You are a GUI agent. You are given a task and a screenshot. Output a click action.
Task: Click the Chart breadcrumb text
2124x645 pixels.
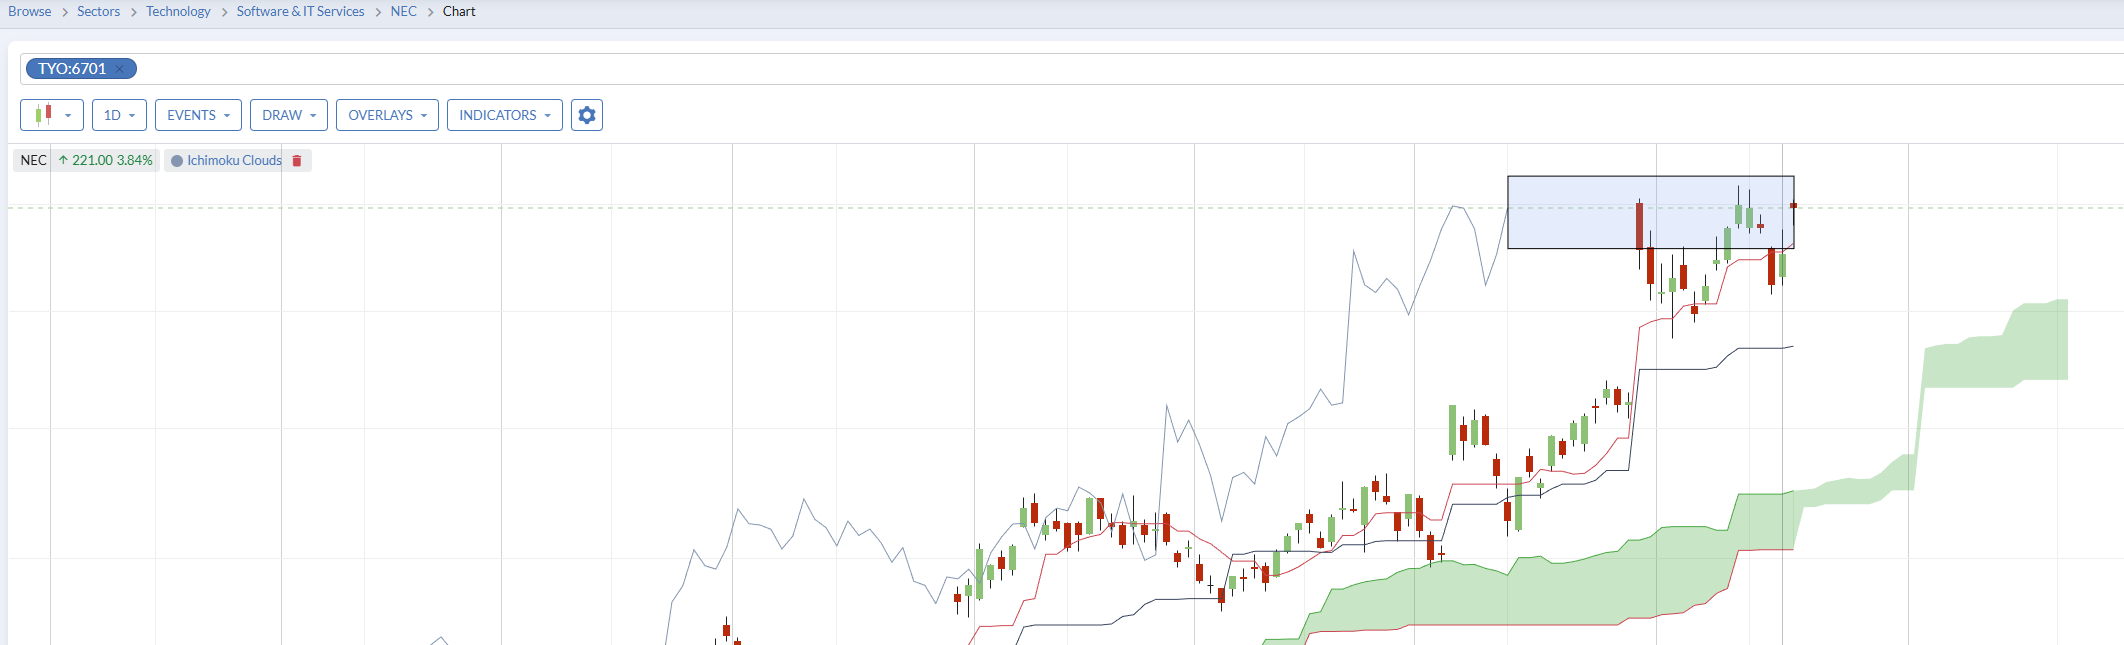click(x=459, y=11)
